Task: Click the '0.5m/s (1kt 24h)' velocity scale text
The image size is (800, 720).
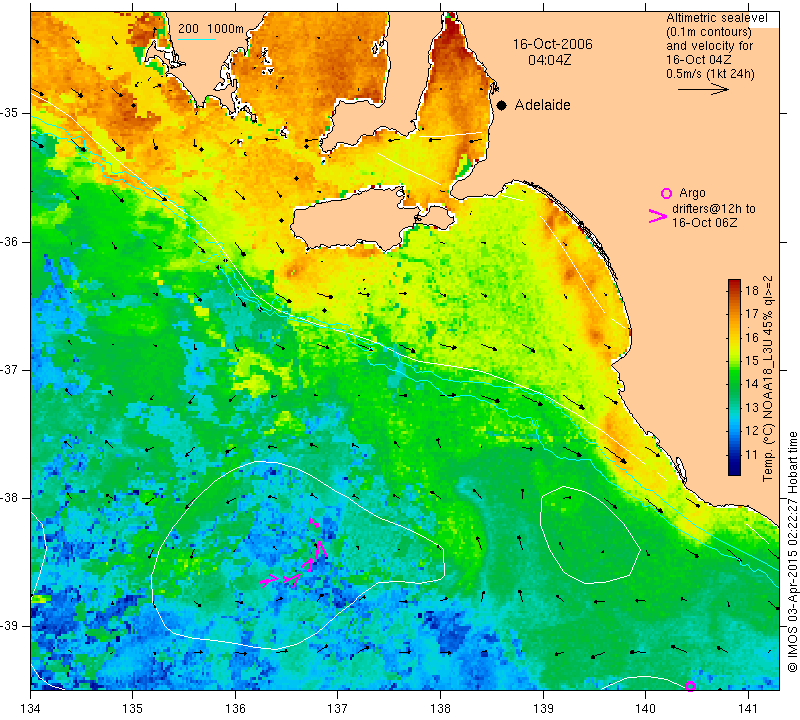Action: point(710,74)
